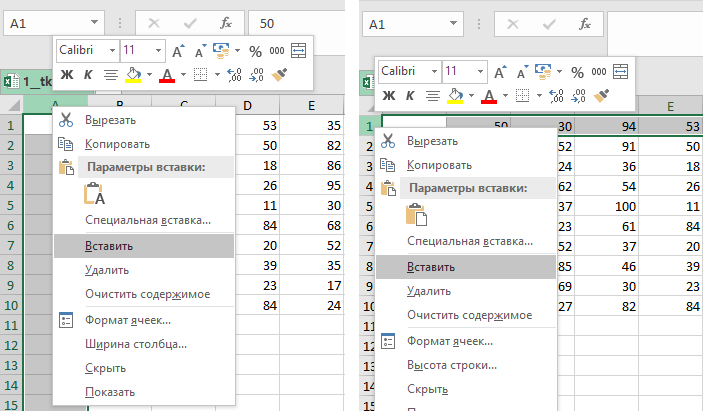Choose Ширина столбца... from the context menu
Image resolution: width=704 pixels, height=411 pixels.
(x=135, y=344)
